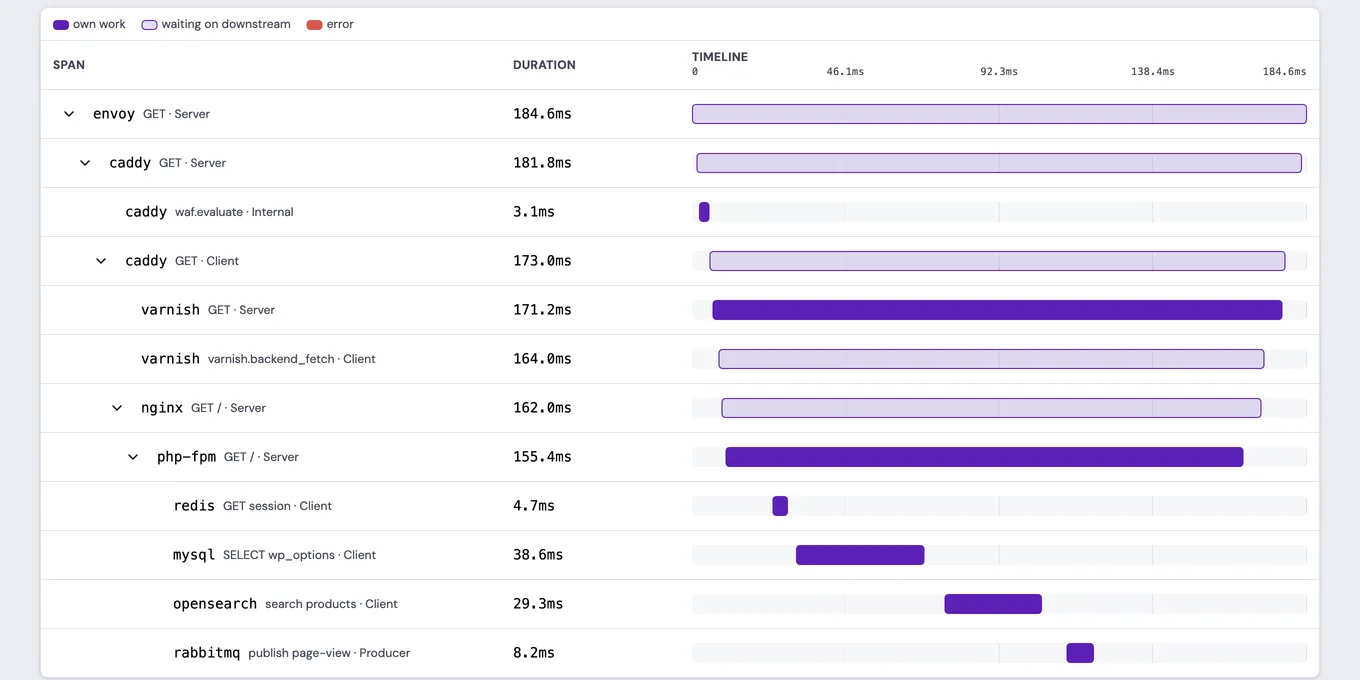
Task: Click the 164.0ms duration value
Action: pyautogui.click(x=542, y=359)
